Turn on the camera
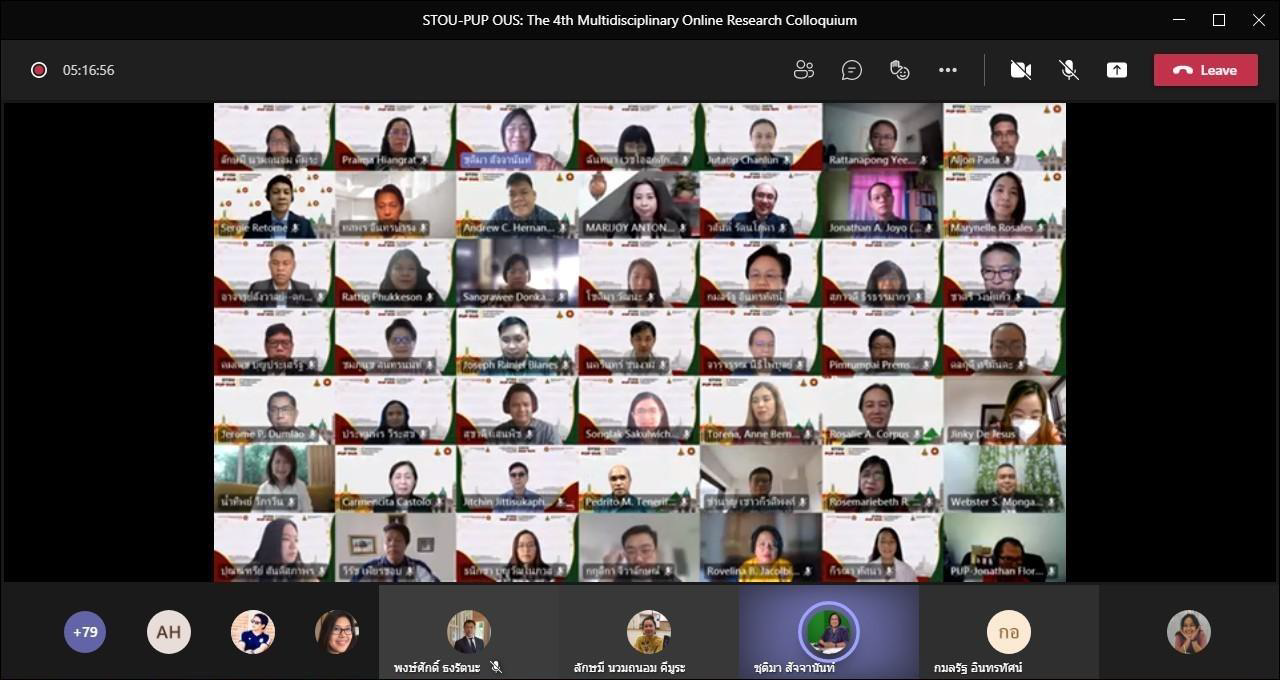1280x680 pixels. (x=1021, y=70)
